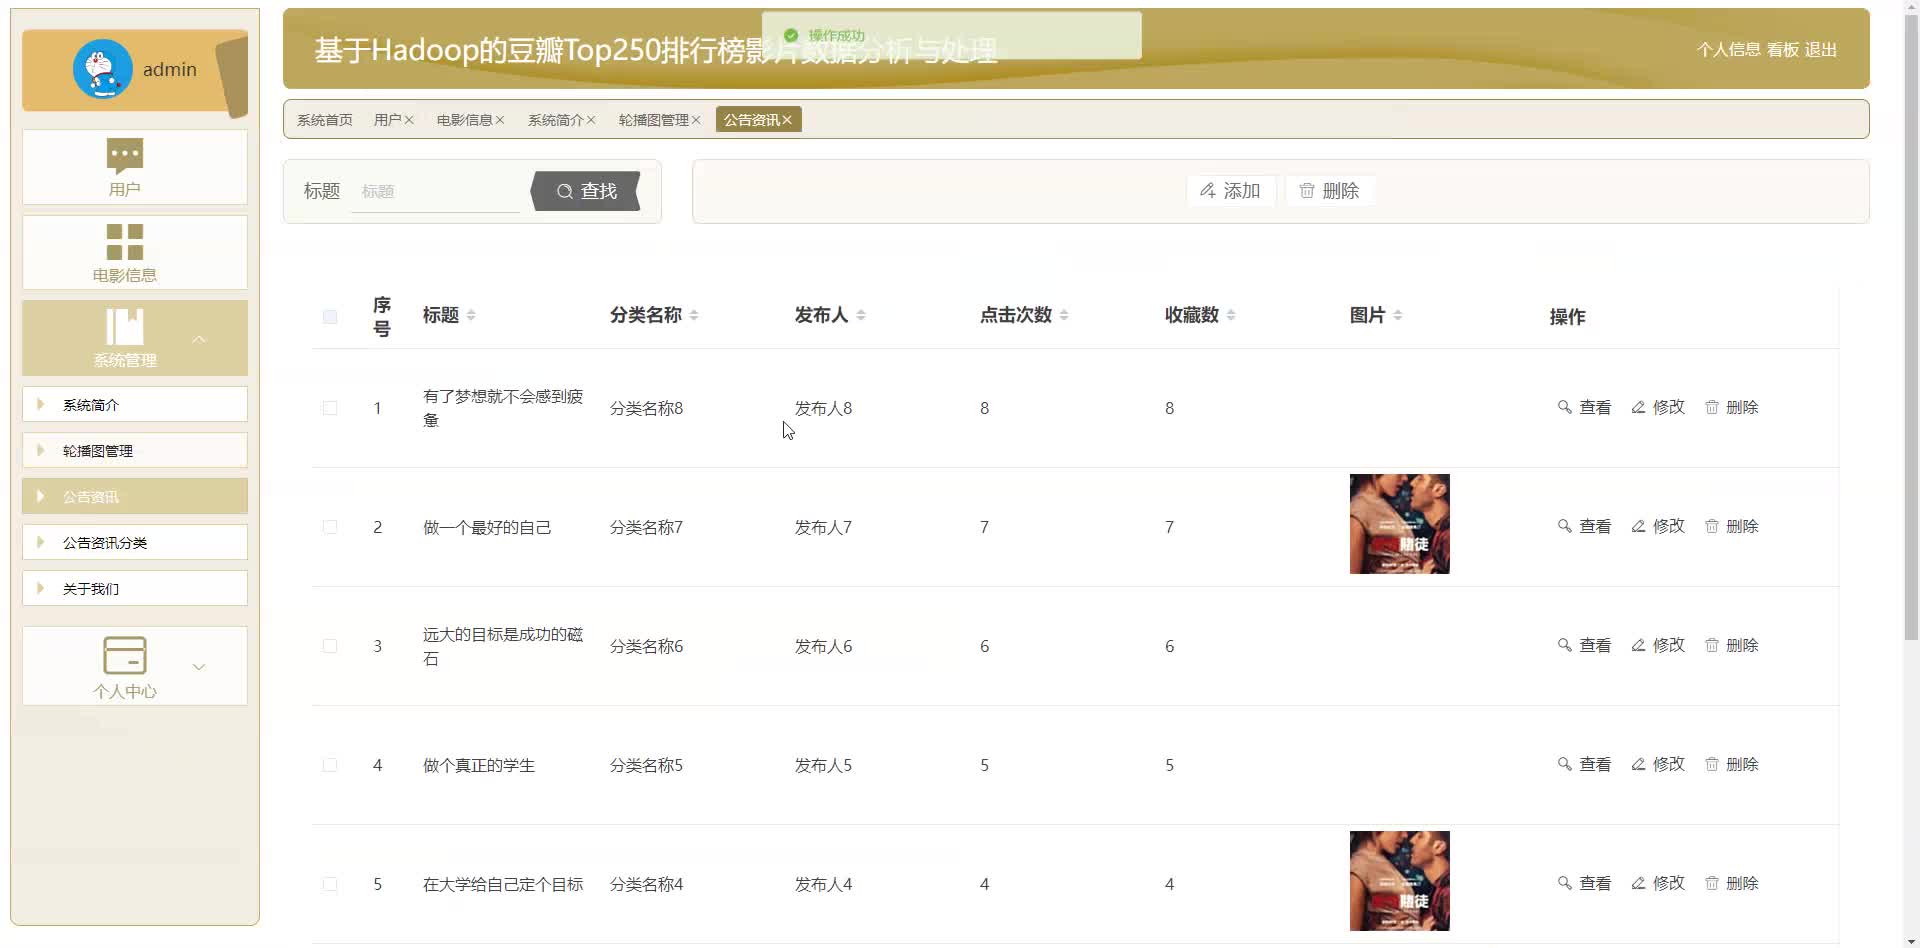Screen dimensions: 1920x948
Task: Close the 电影信息 tab
Action: tap(500, 120)
